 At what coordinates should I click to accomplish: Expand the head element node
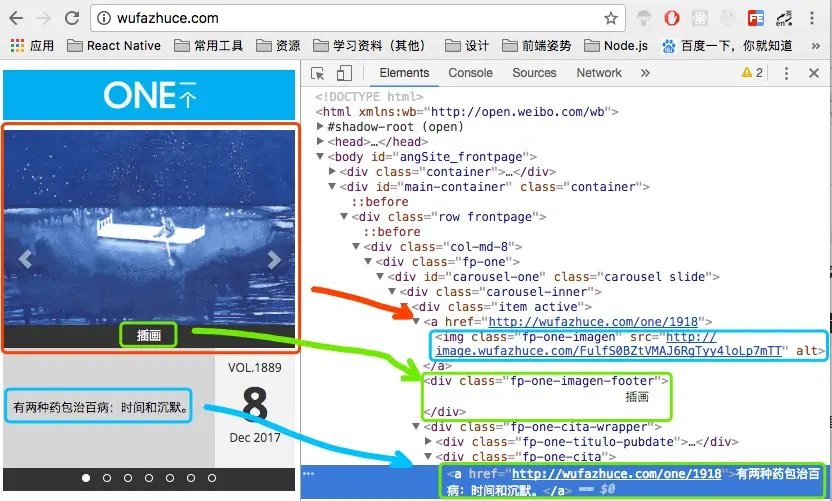(x=320, y=141)
